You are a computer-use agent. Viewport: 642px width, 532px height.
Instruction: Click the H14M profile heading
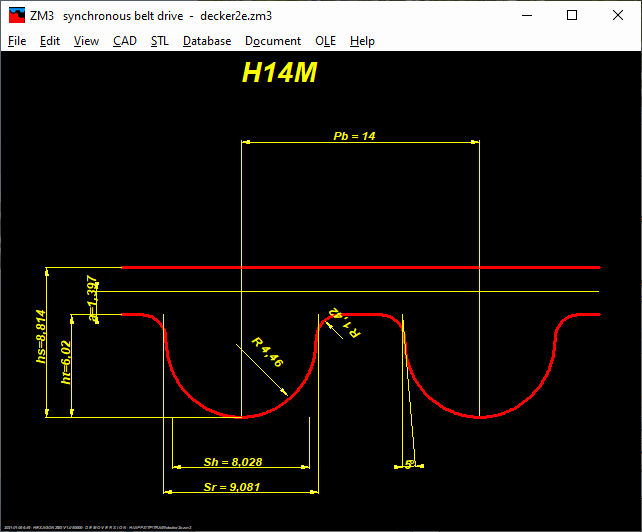[x=280, y=74]
